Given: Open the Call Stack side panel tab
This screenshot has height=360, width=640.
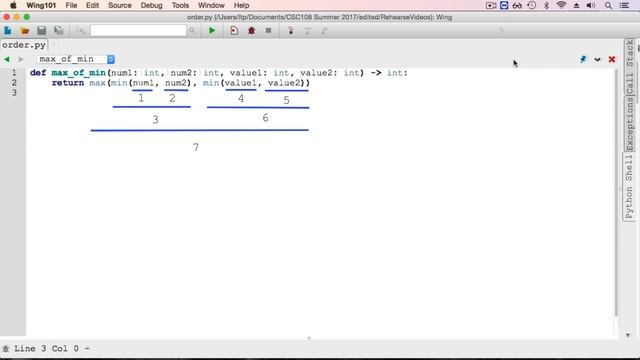Looking at the screenshot, I should [630, 67].
